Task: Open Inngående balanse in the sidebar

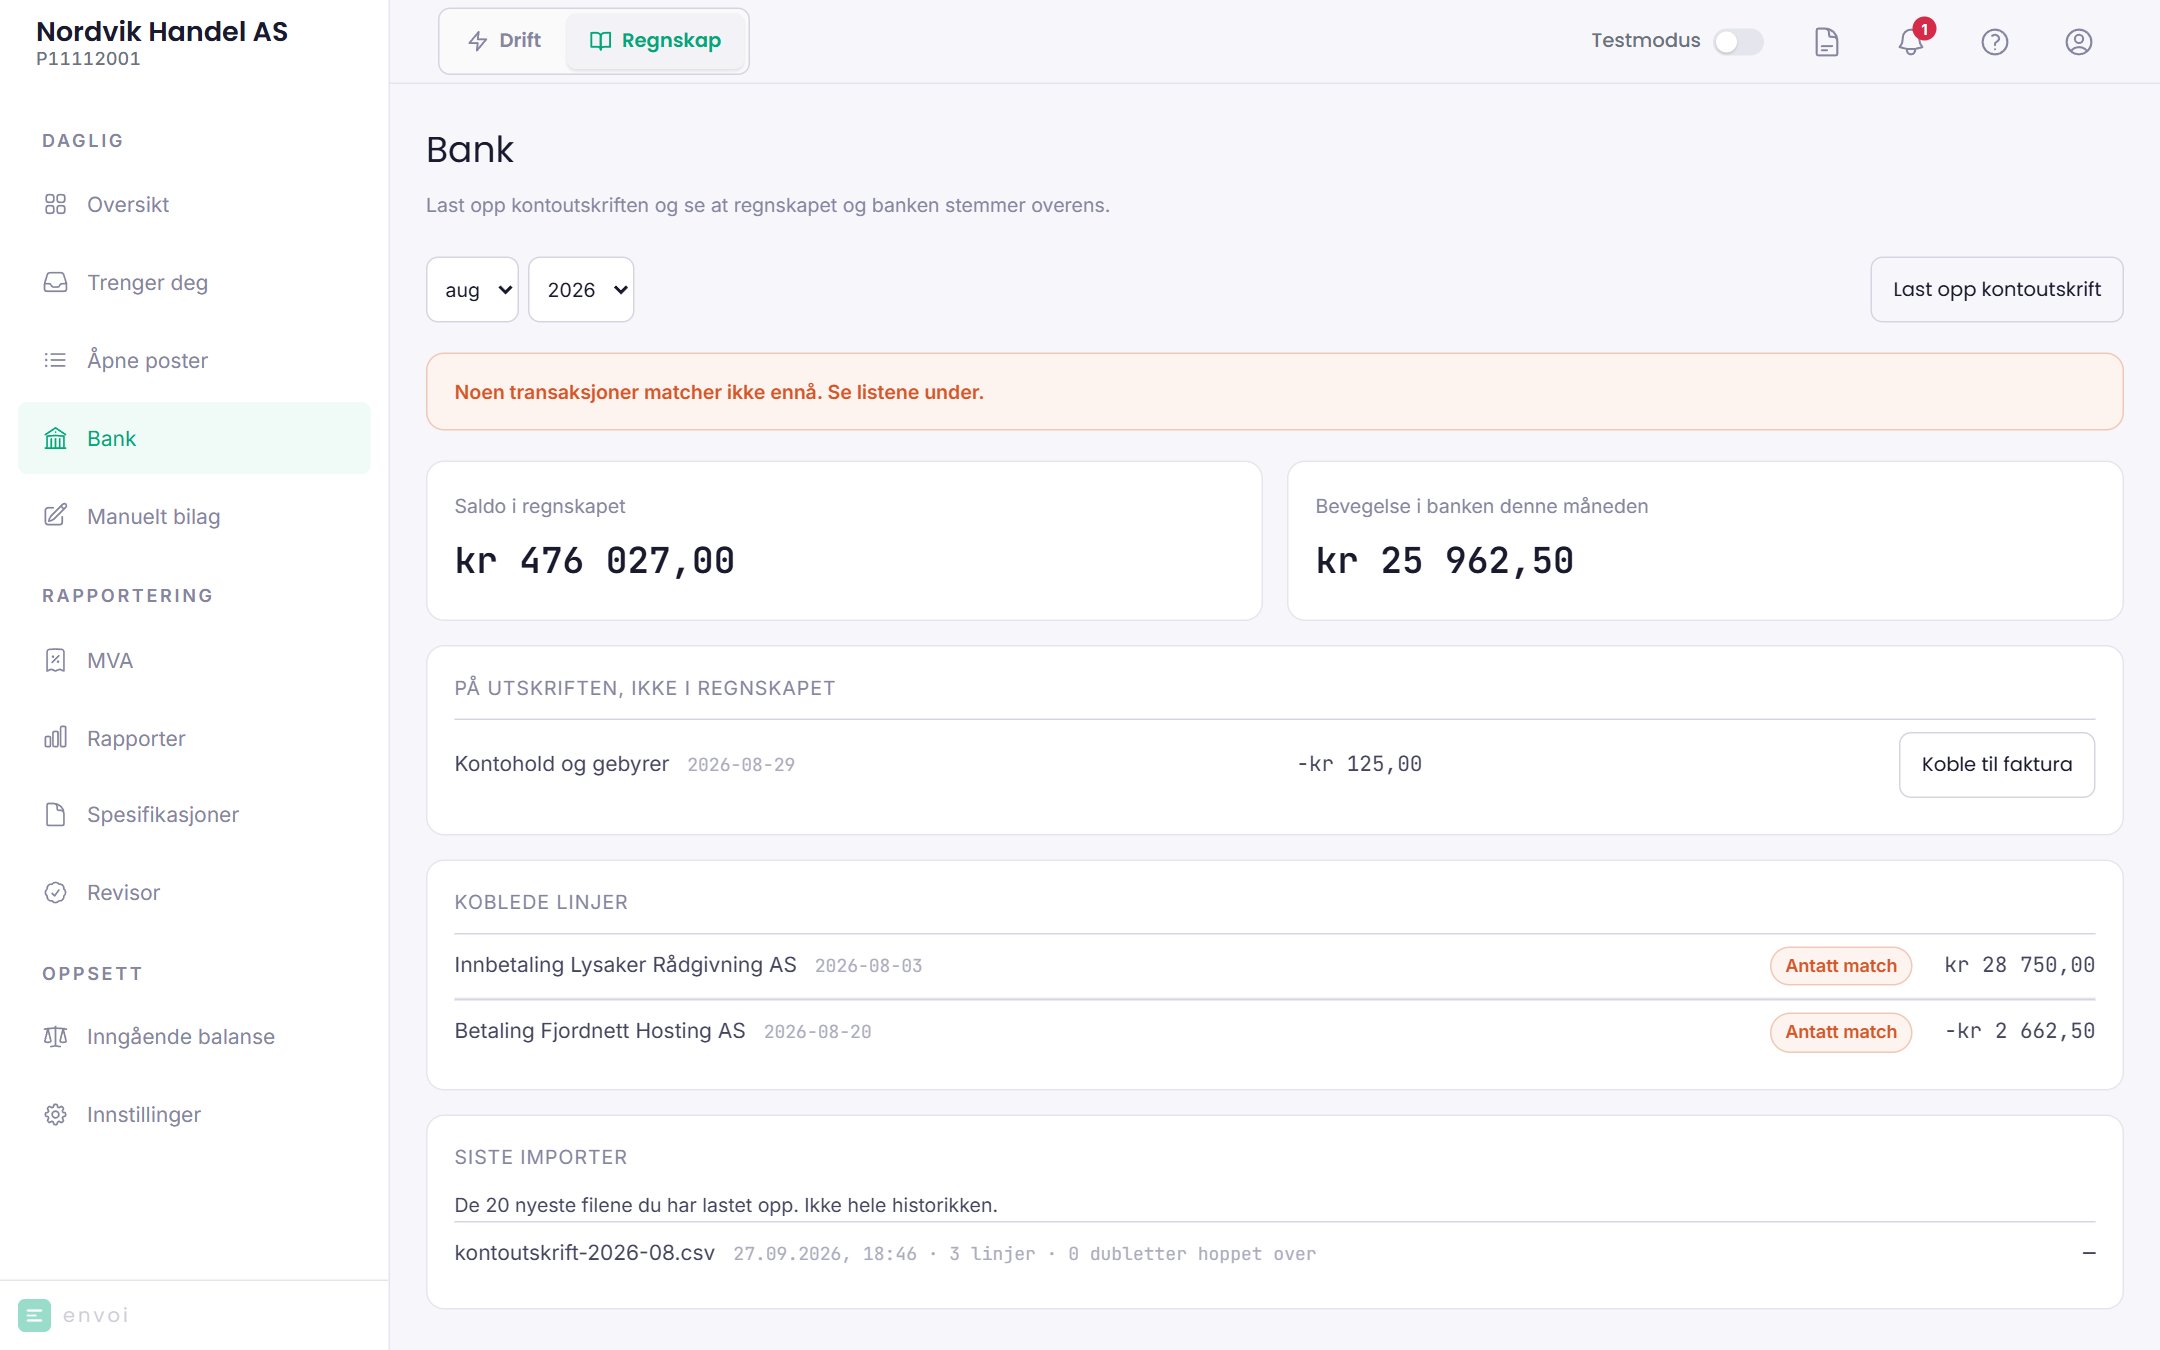Action: coord(194,1036)
